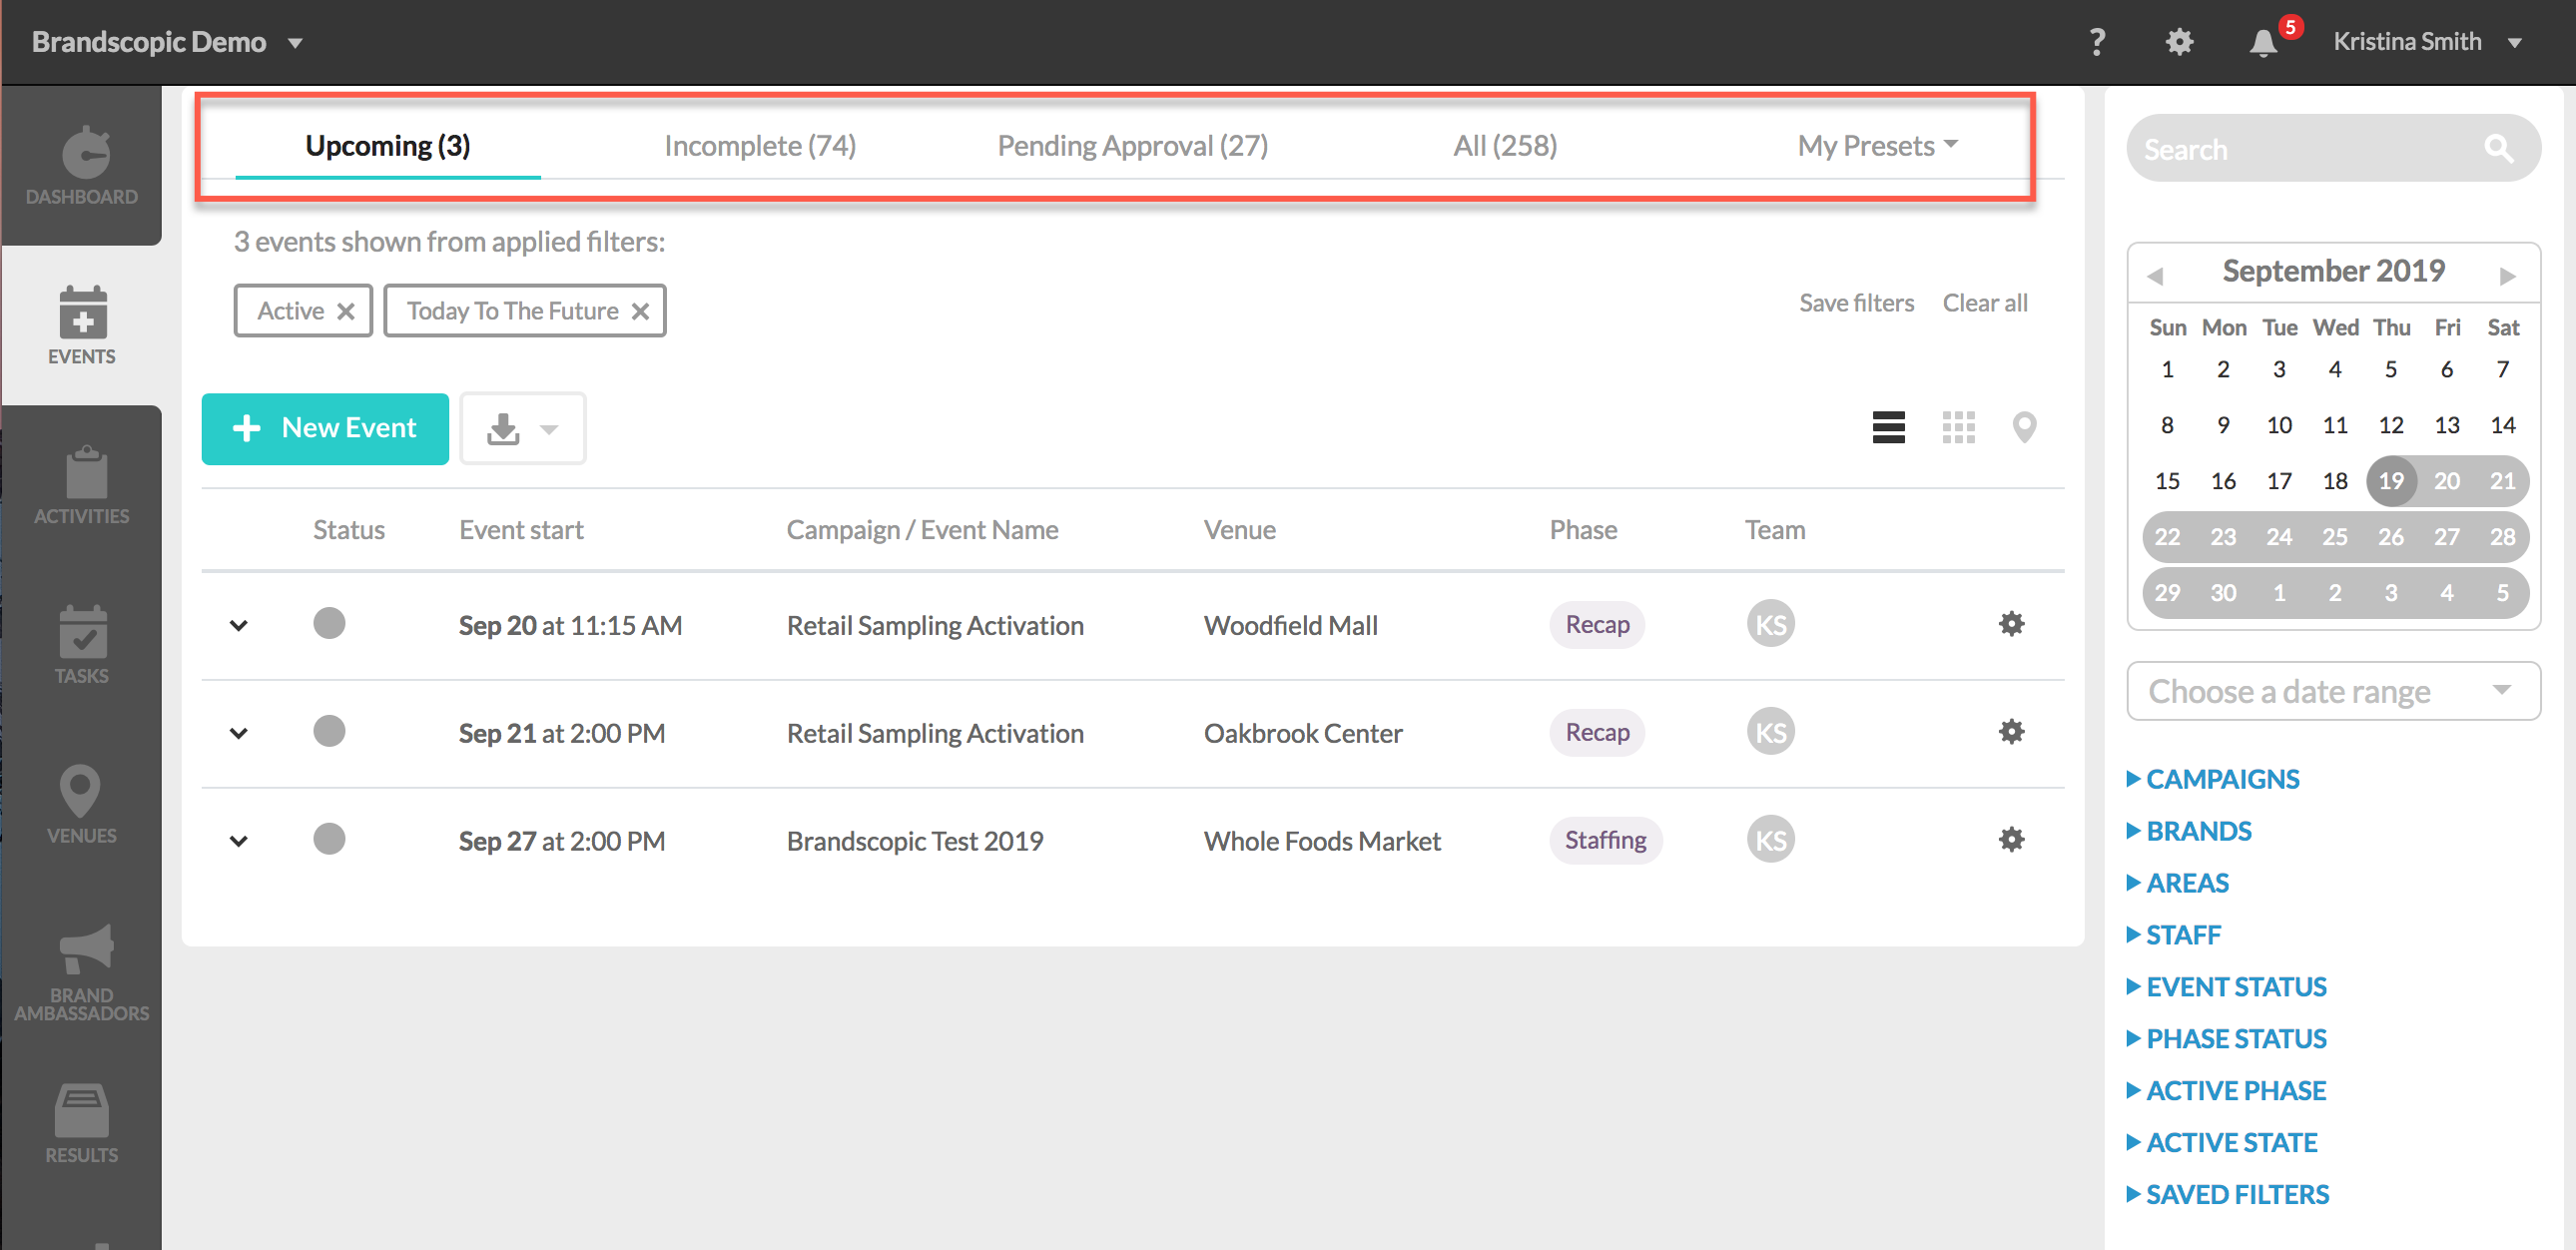The height and width of the screenshot is (1250, 2576).
Task: Remove the Active filter tag
Action: pyautogui.click(x=346, y=311)
